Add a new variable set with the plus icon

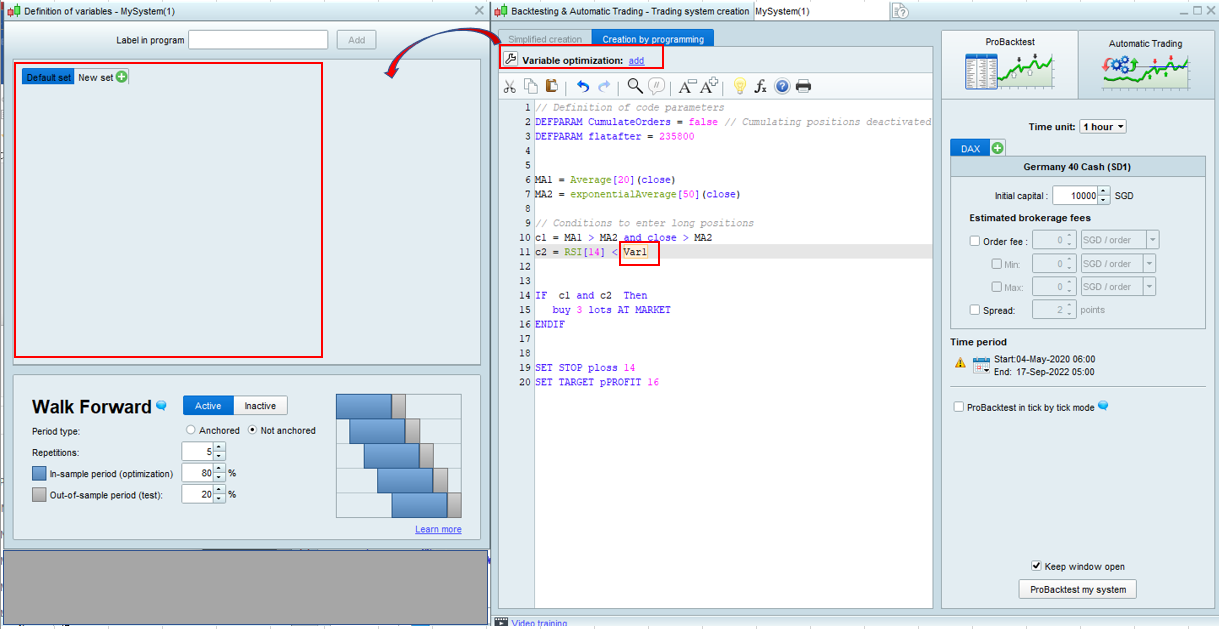coord(120,75)
